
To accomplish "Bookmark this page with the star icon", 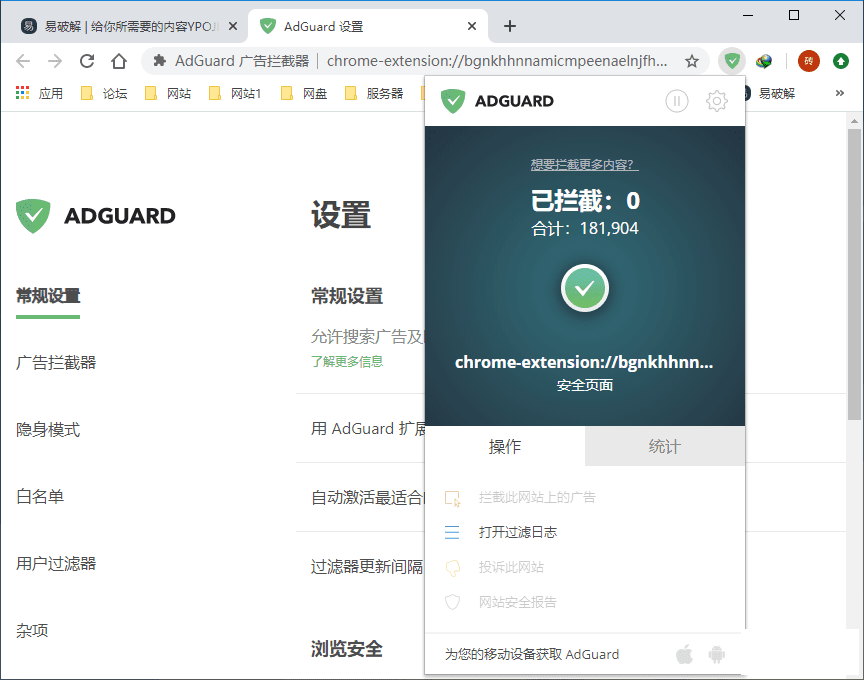I will (x=692, y=61).
